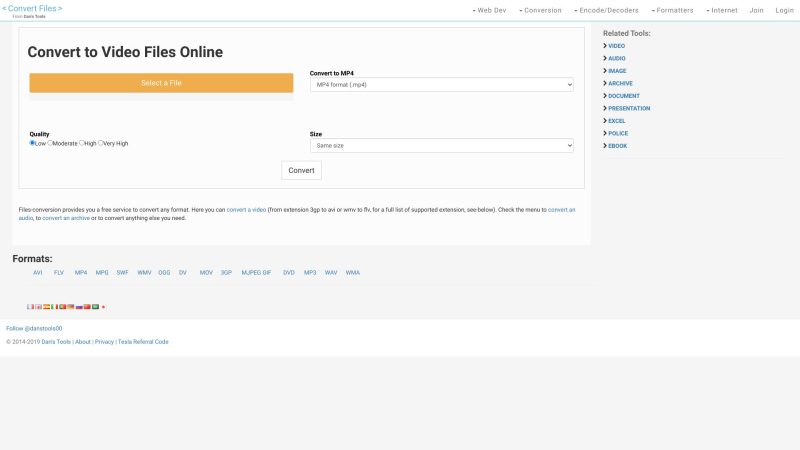Choose the UK flag language icon

click(38, 307)
